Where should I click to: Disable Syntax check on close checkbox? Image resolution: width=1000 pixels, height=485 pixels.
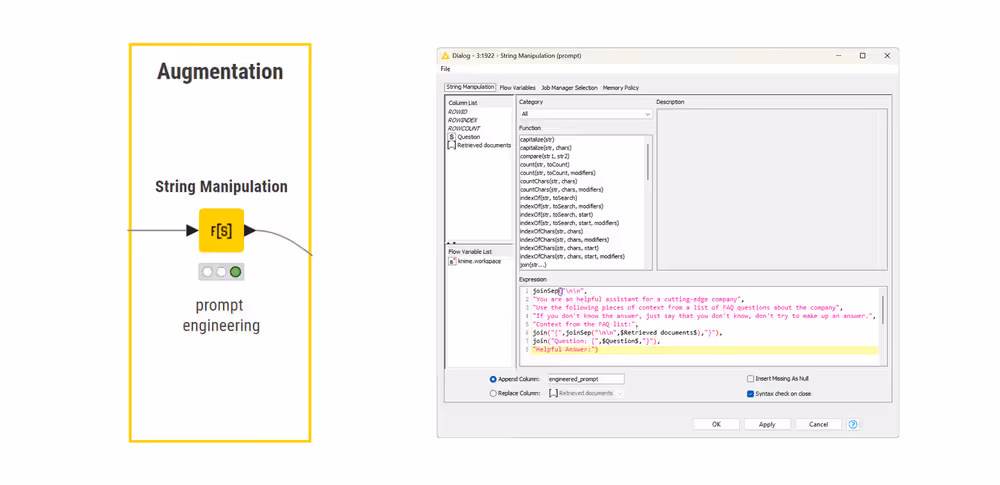click(751, 394)
